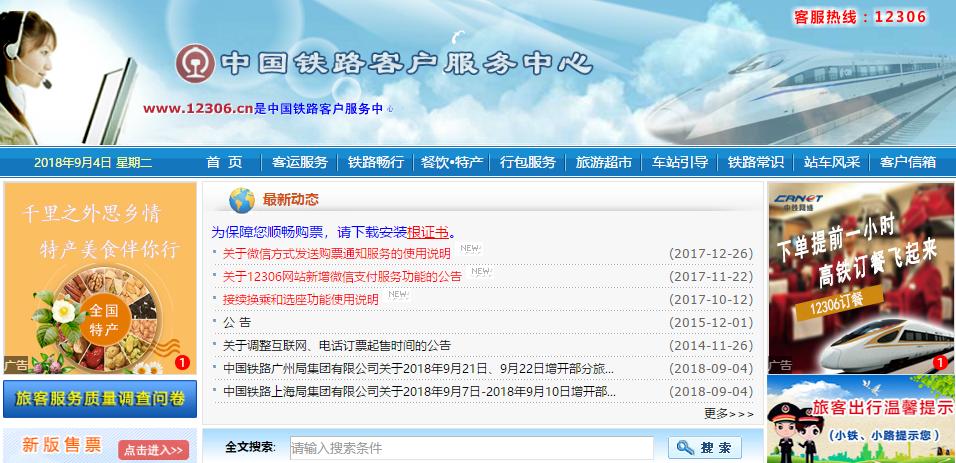Open the 客运服务 menu
This screenshot has height=463, width=956.
coord(299,162)
